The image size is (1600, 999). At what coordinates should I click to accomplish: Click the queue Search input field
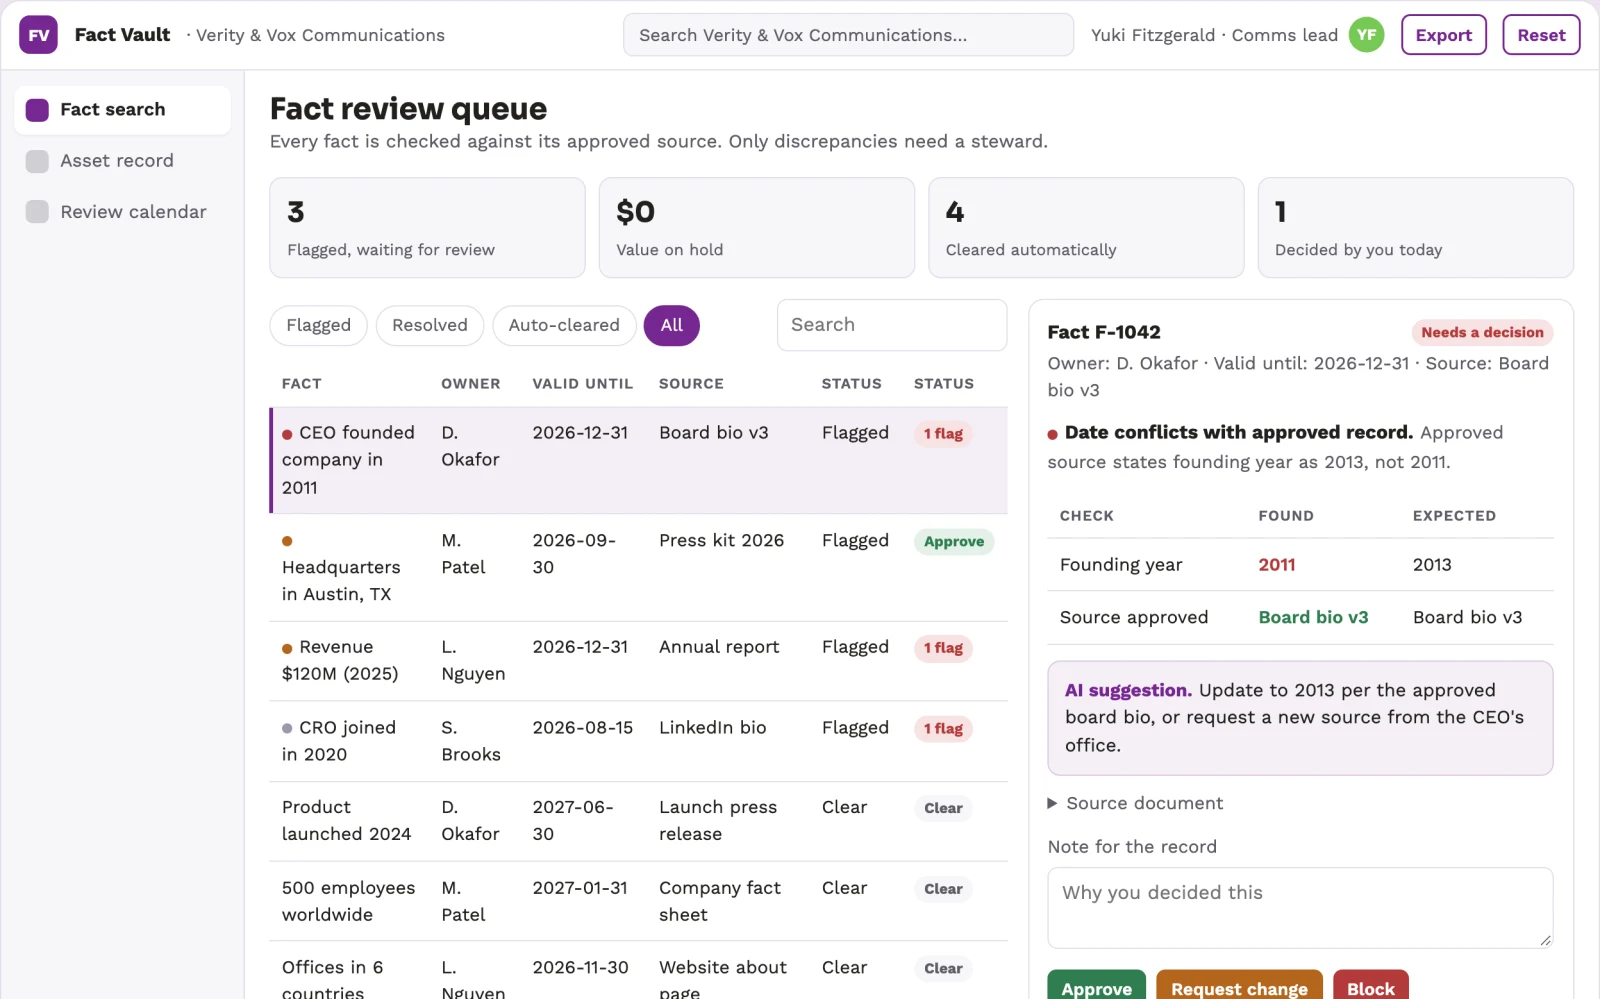892,325
